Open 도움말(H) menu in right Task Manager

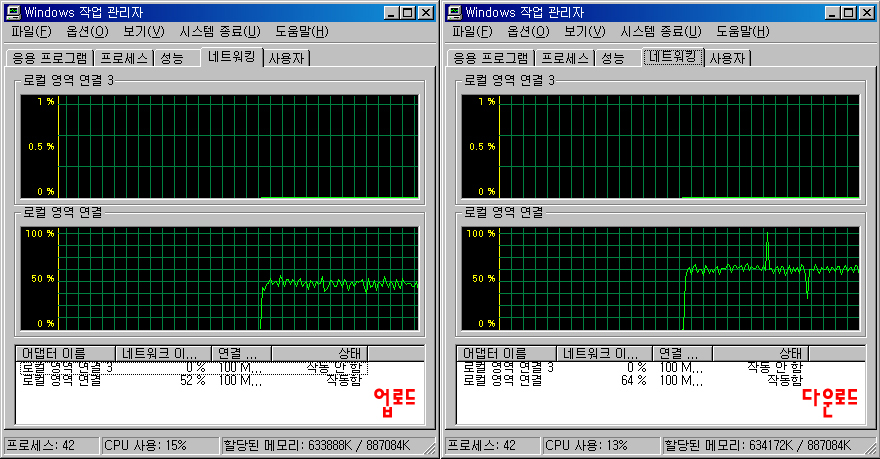click(x=742, y=31)
